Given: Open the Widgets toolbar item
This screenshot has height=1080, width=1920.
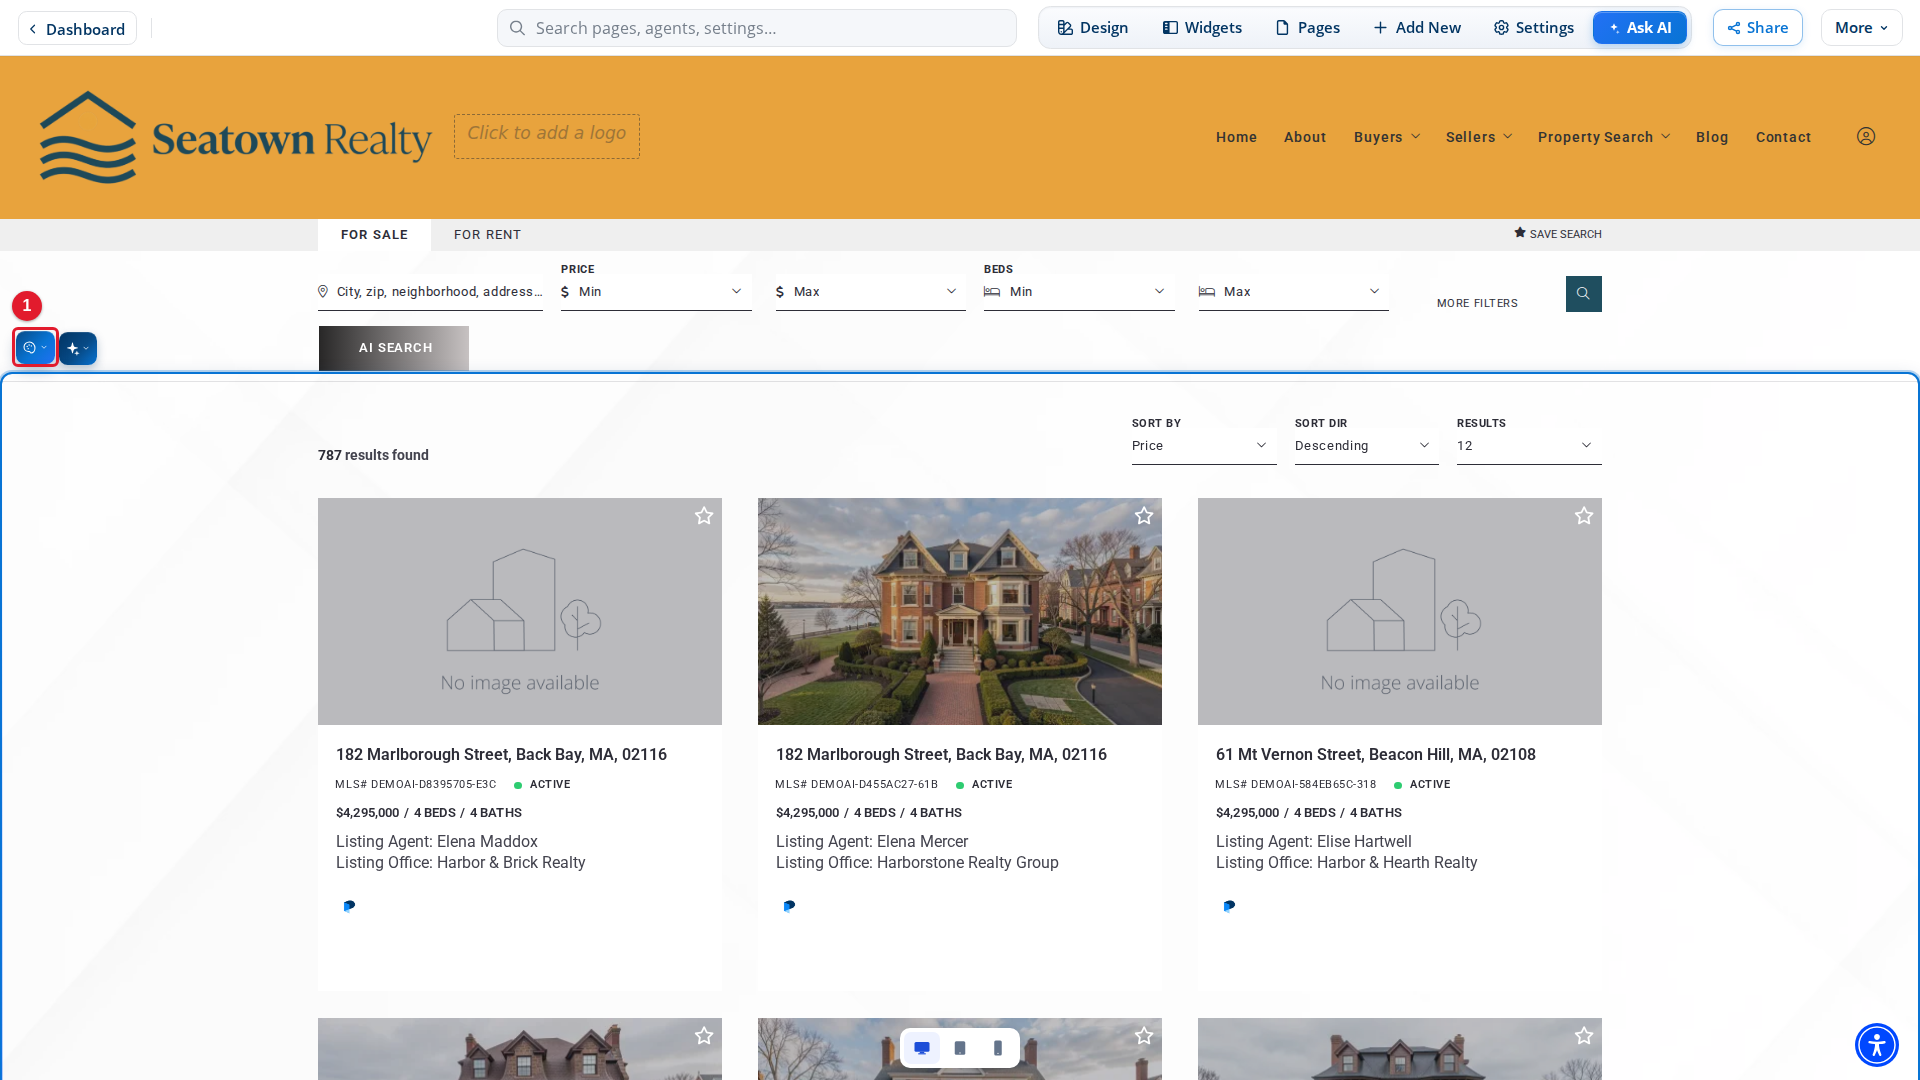Looking at the screenshot, I should (1202, 28).
